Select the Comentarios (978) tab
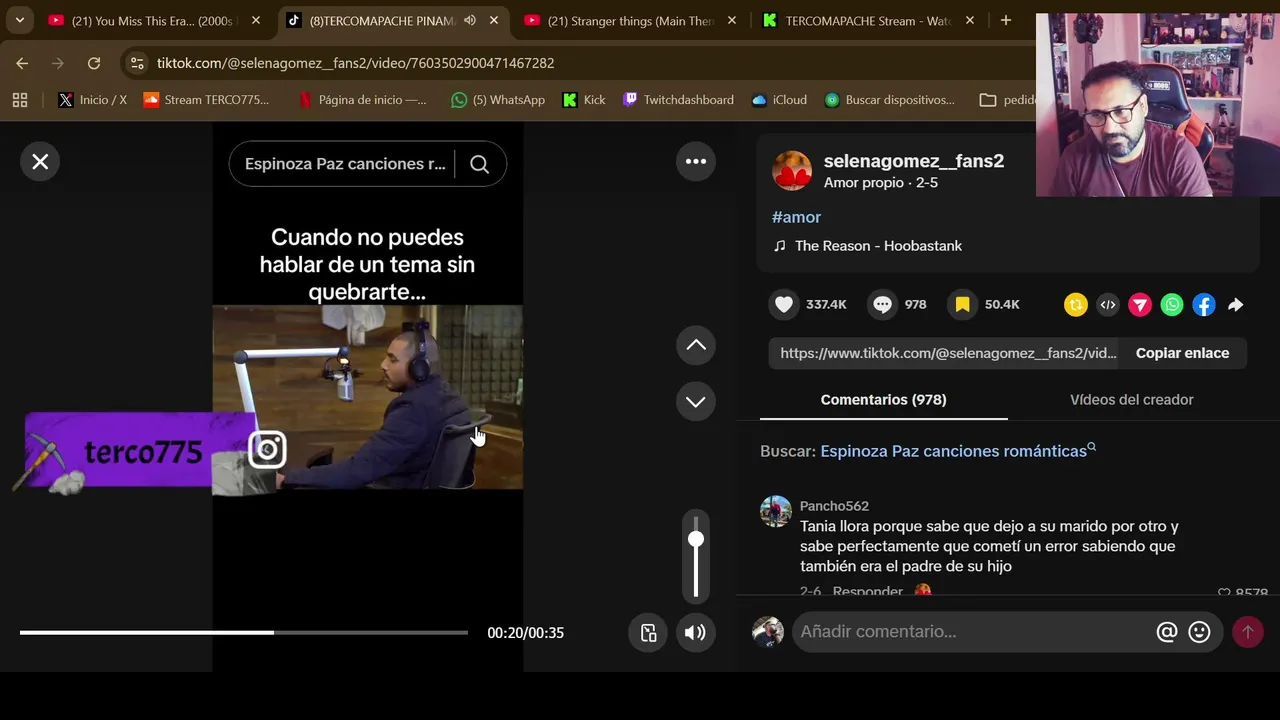 tap(883, 400)
